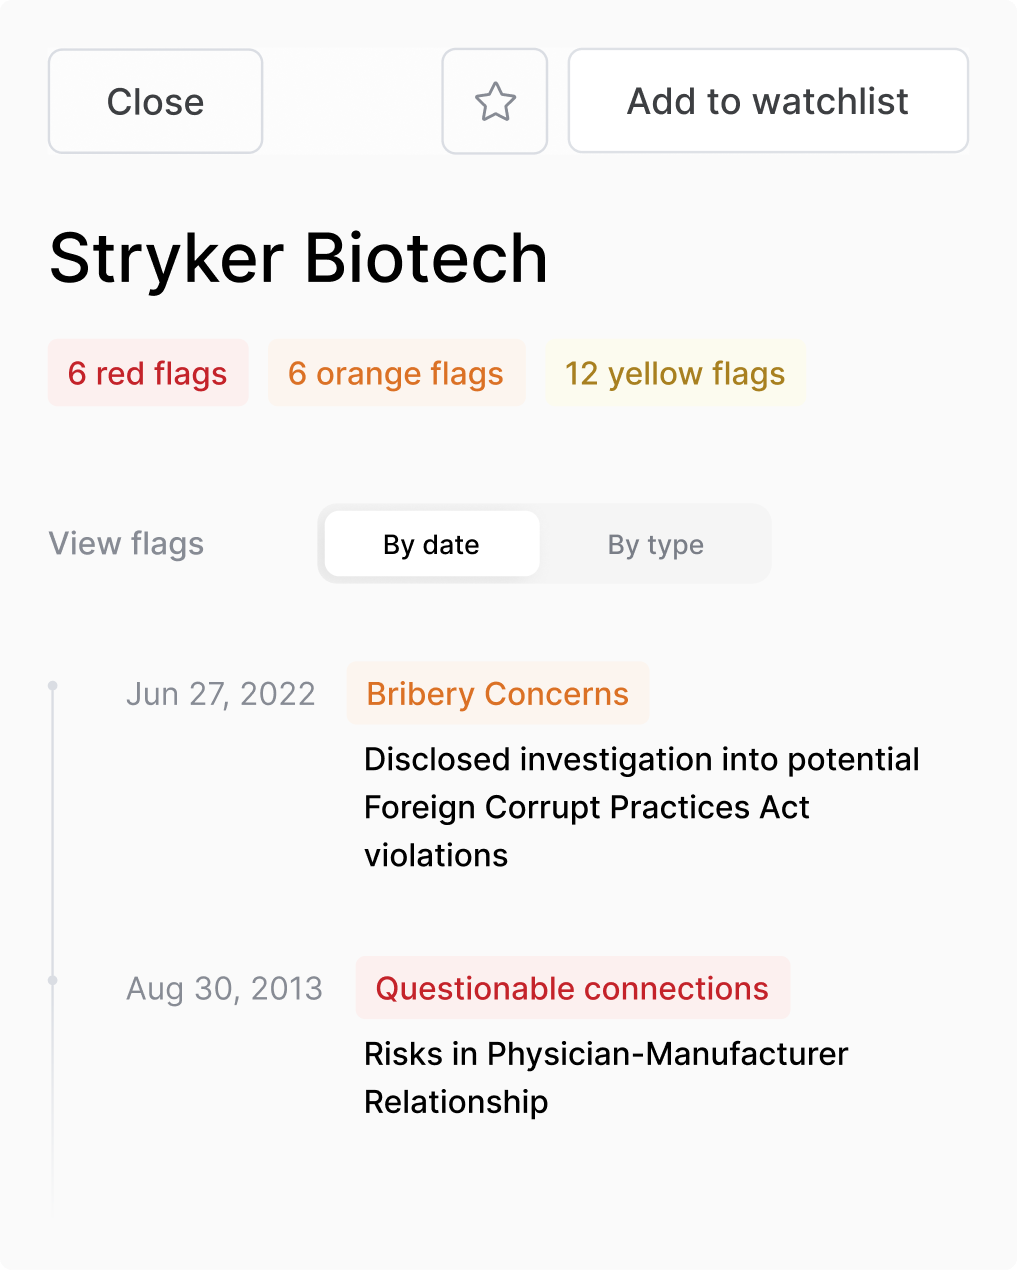Click the View flags label
Image resolution: width=1017 pixels, height=1270 pixels.
(127, 544)
